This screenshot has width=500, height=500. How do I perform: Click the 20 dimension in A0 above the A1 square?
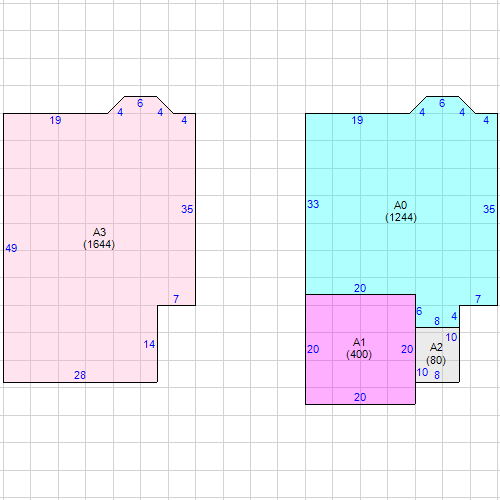pos(360,288)
